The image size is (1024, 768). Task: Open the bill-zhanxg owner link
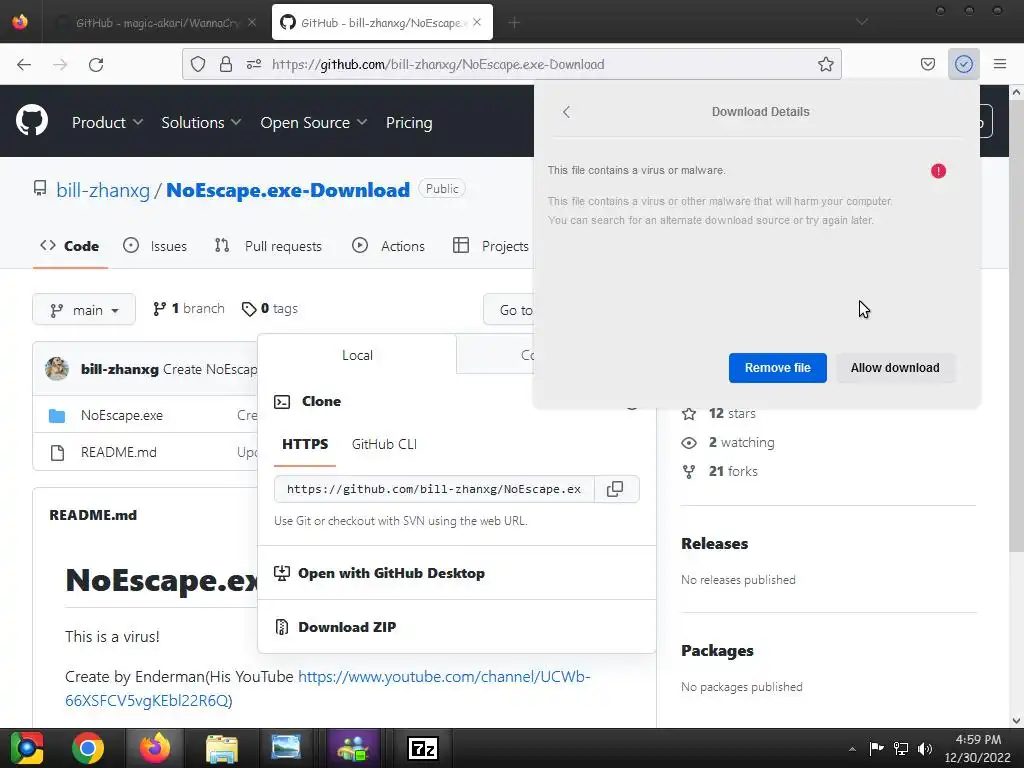pyautogui.click(x=103, y=190)
